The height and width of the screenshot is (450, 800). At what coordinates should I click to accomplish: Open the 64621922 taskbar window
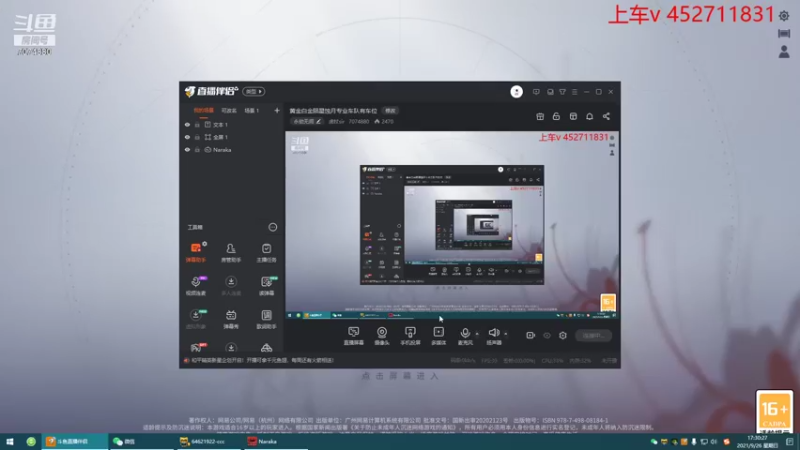pyautogui.click(x=209, y=441)
